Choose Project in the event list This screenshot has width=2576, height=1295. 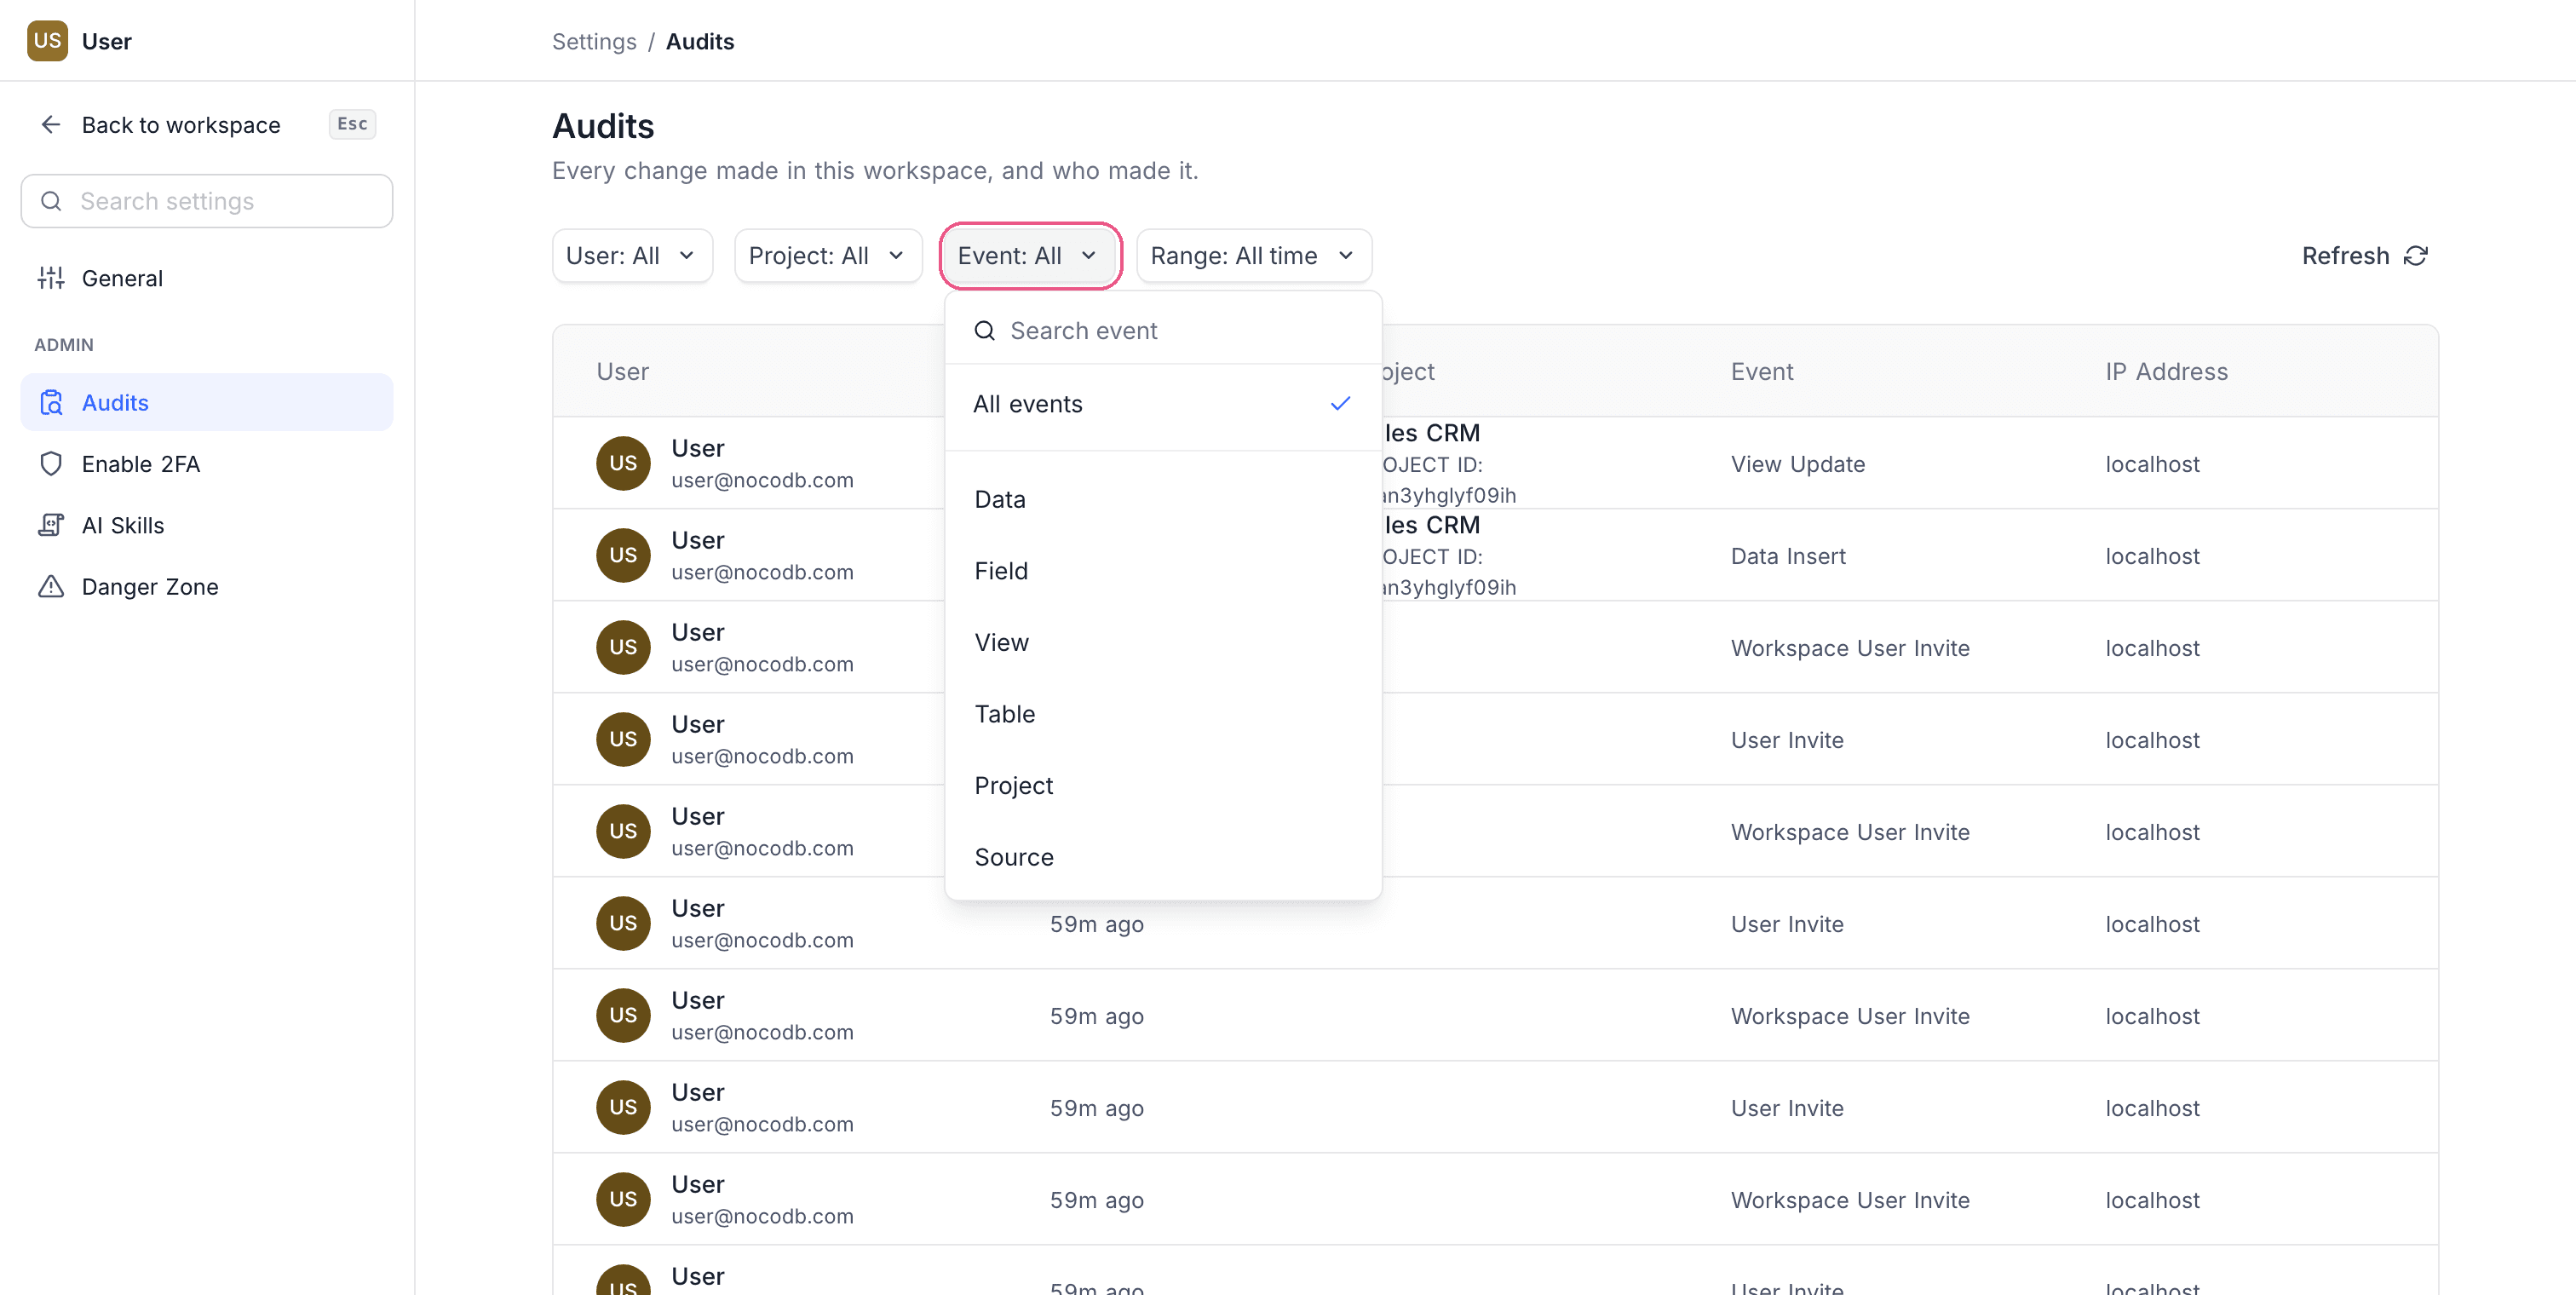click(1163, 786)
